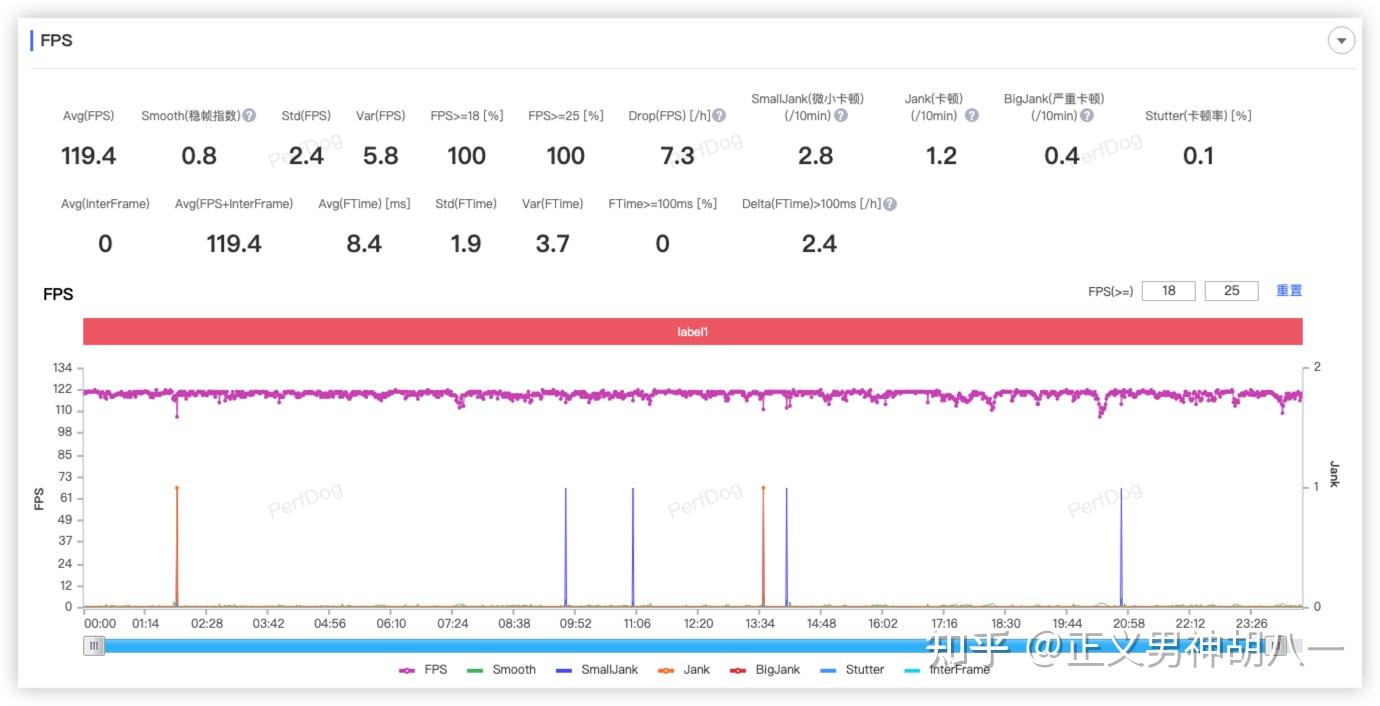Toggle the Jank series in the legend

pyautogui.click(x=683, y=670)
